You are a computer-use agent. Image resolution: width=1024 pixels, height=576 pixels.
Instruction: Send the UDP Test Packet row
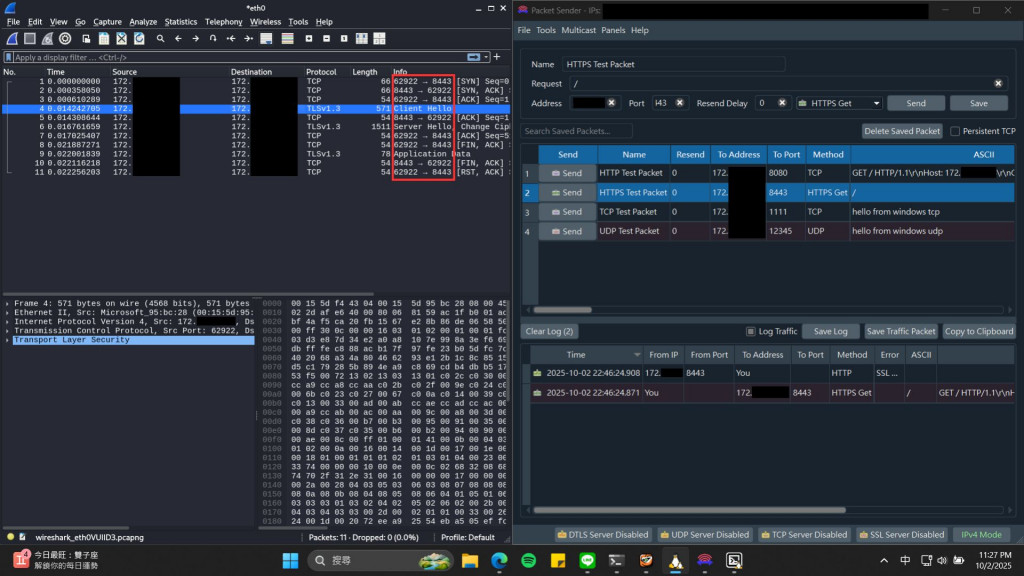tap(567, 231)
